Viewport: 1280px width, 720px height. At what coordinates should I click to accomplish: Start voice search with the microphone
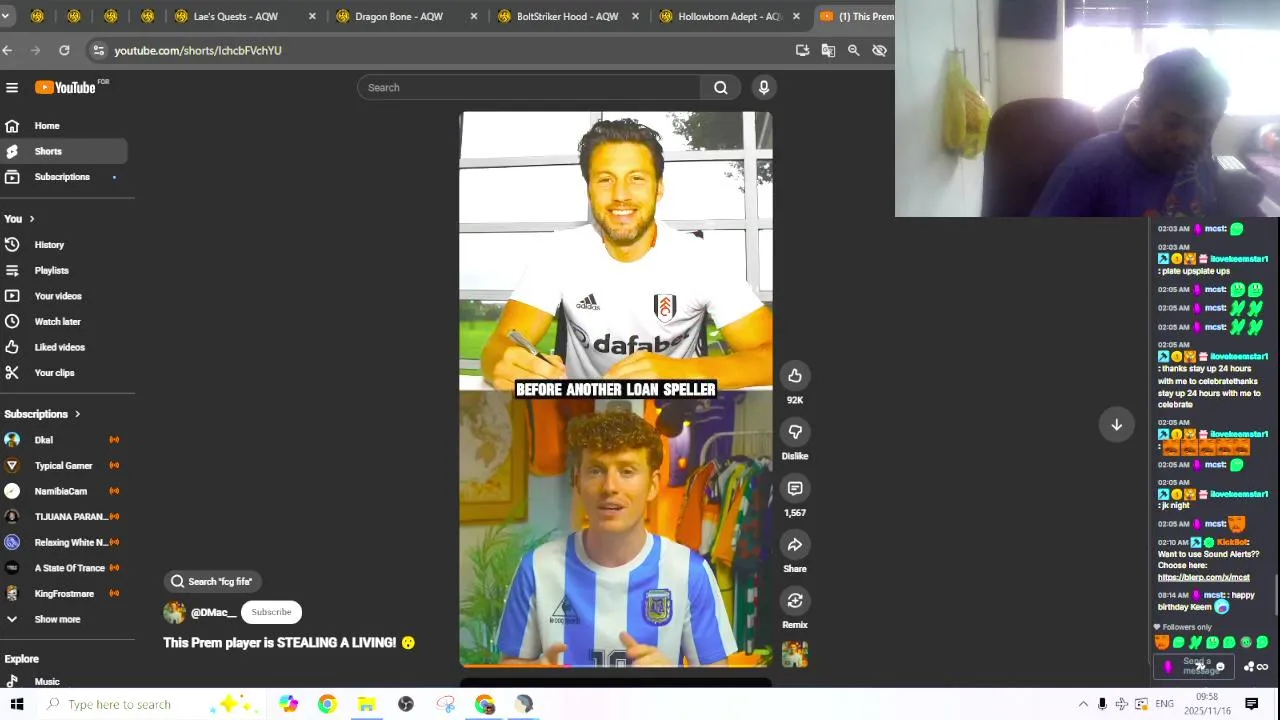[764, 87]
